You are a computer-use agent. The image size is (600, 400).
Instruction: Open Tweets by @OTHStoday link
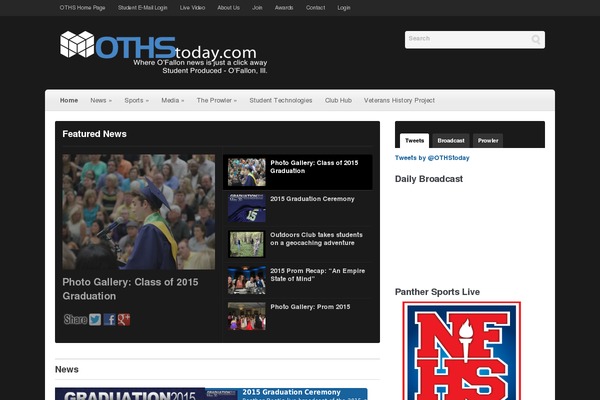click(x=432, y=158)
